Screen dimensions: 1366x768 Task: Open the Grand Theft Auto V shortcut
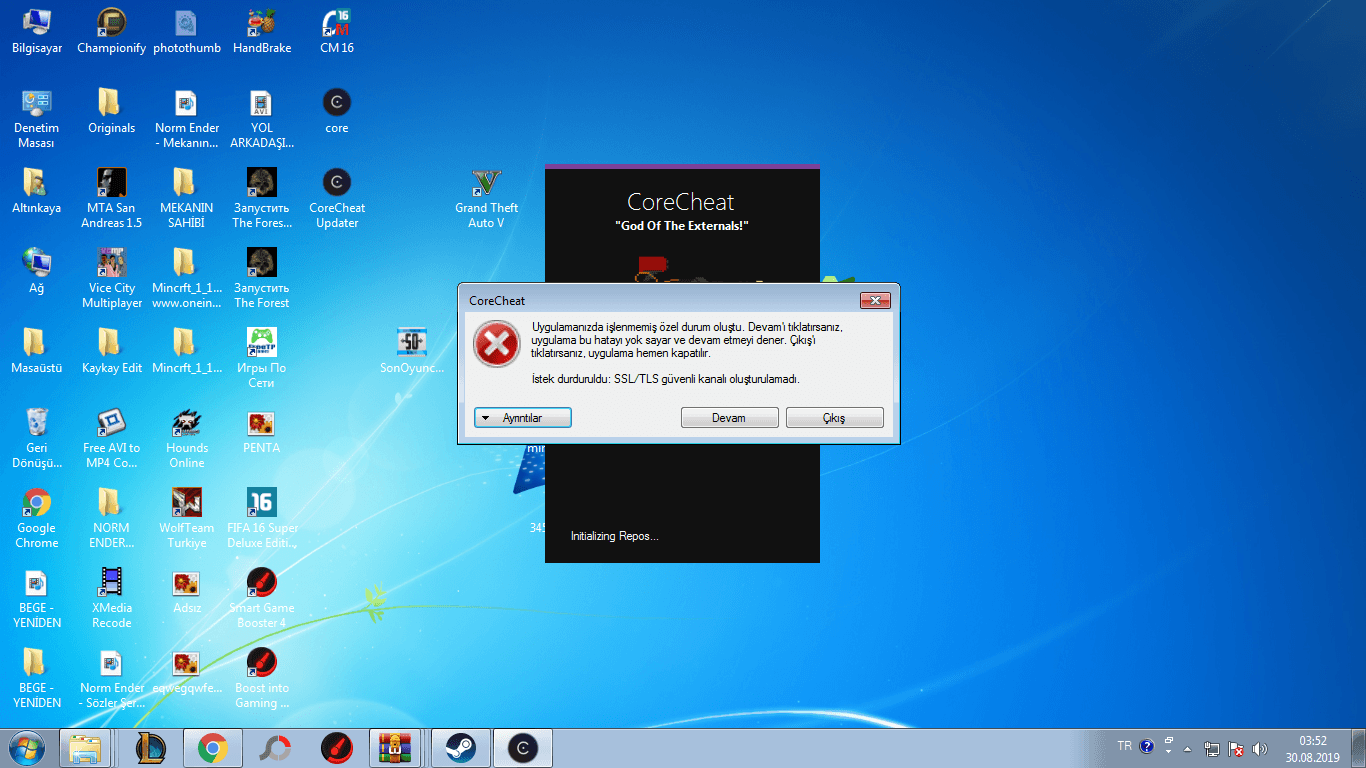487,199
